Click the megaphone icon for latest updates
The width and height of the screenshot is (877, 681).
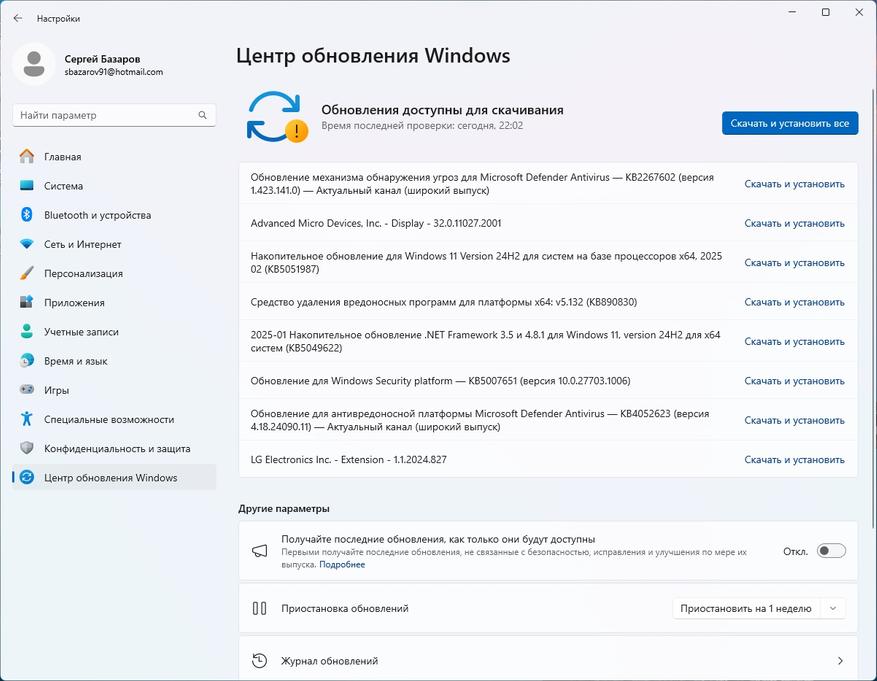point(260,551)
